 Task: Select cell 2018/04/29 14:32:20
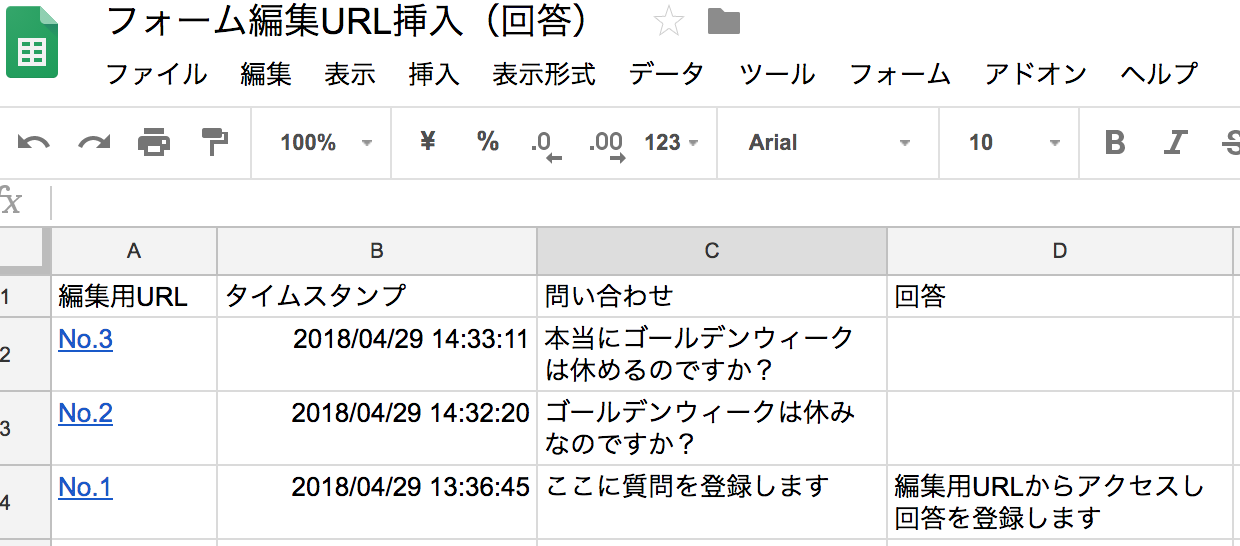[x=377, y=428]
